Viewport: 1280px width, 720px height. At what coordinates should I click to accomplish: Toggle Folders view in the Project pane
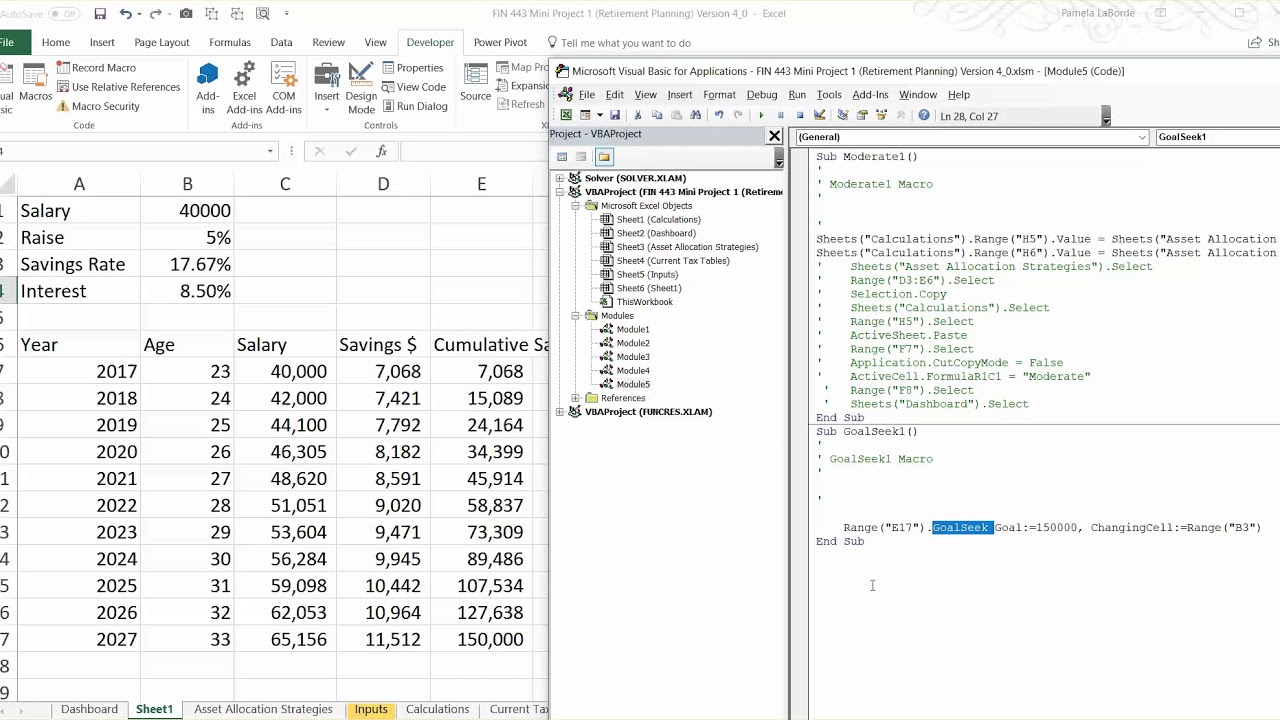click(604, 157)
